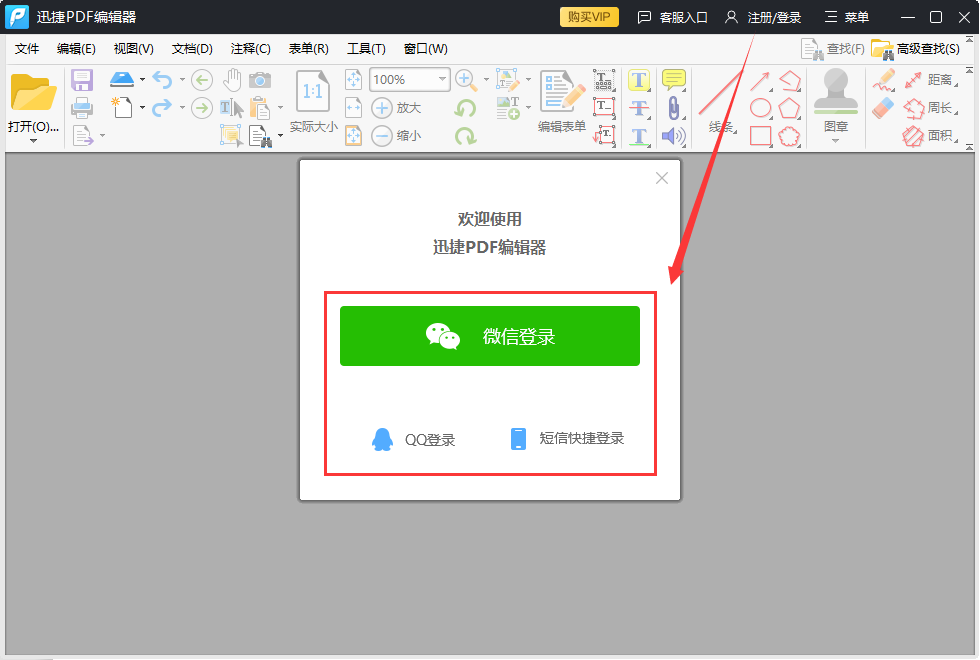The image size is (980, 660).
Task: Select the hand pan tool
Action: tap(232, 80)
